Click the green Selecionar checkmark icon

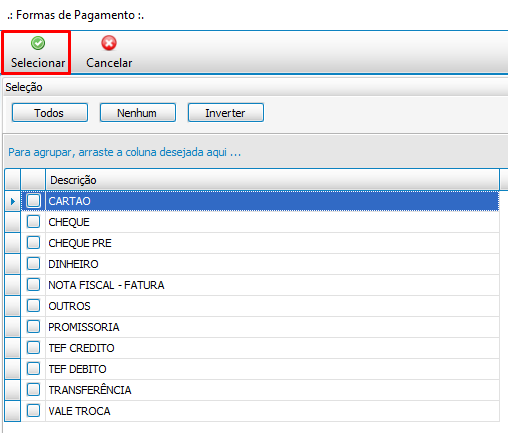pos(38,43)
